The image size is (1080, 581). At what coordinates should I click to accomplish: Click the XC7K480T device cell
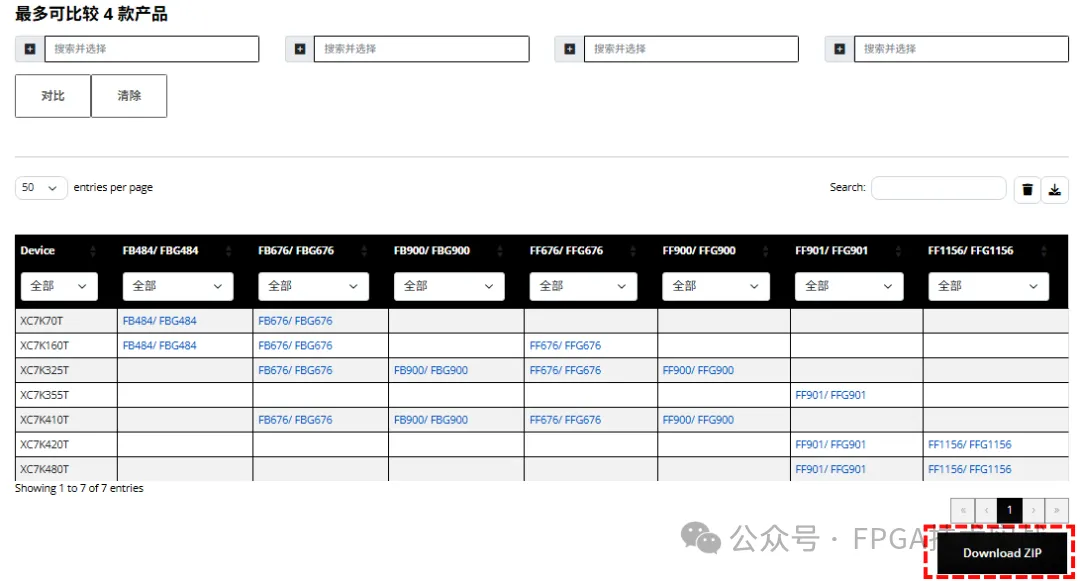(66, 469)
